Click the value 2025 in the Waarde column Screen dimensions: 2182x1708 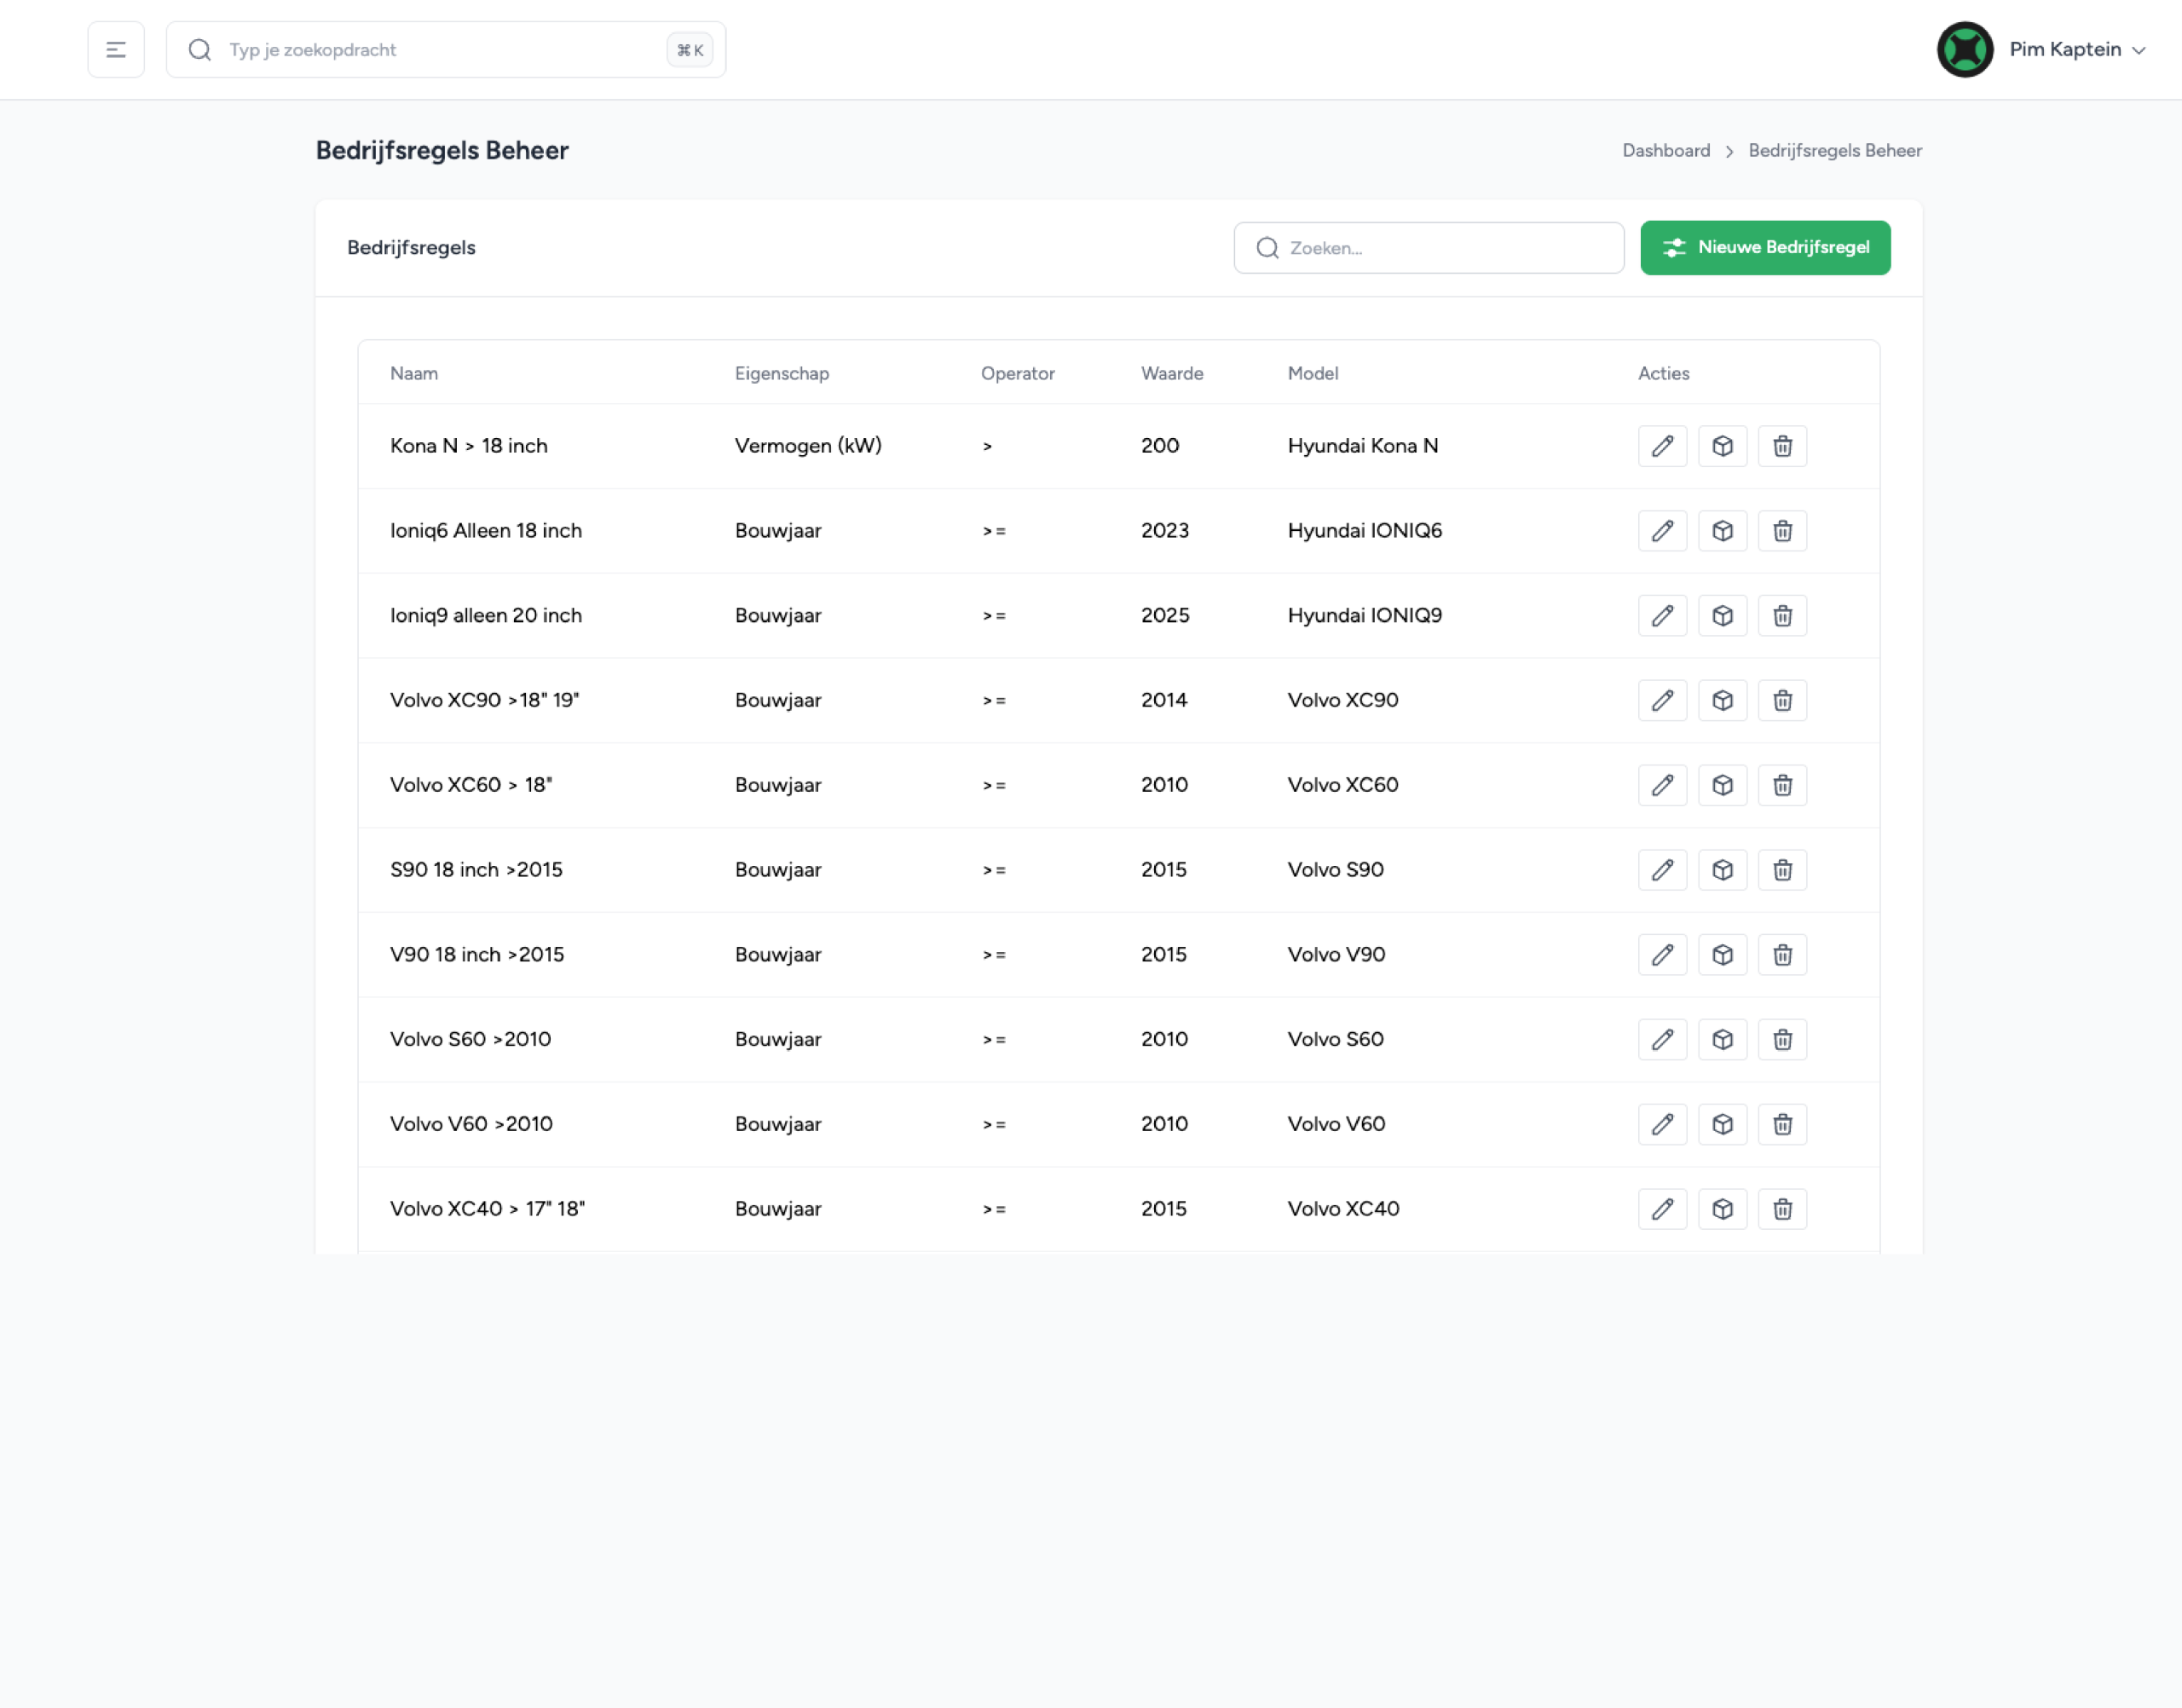coord(1165,616)
